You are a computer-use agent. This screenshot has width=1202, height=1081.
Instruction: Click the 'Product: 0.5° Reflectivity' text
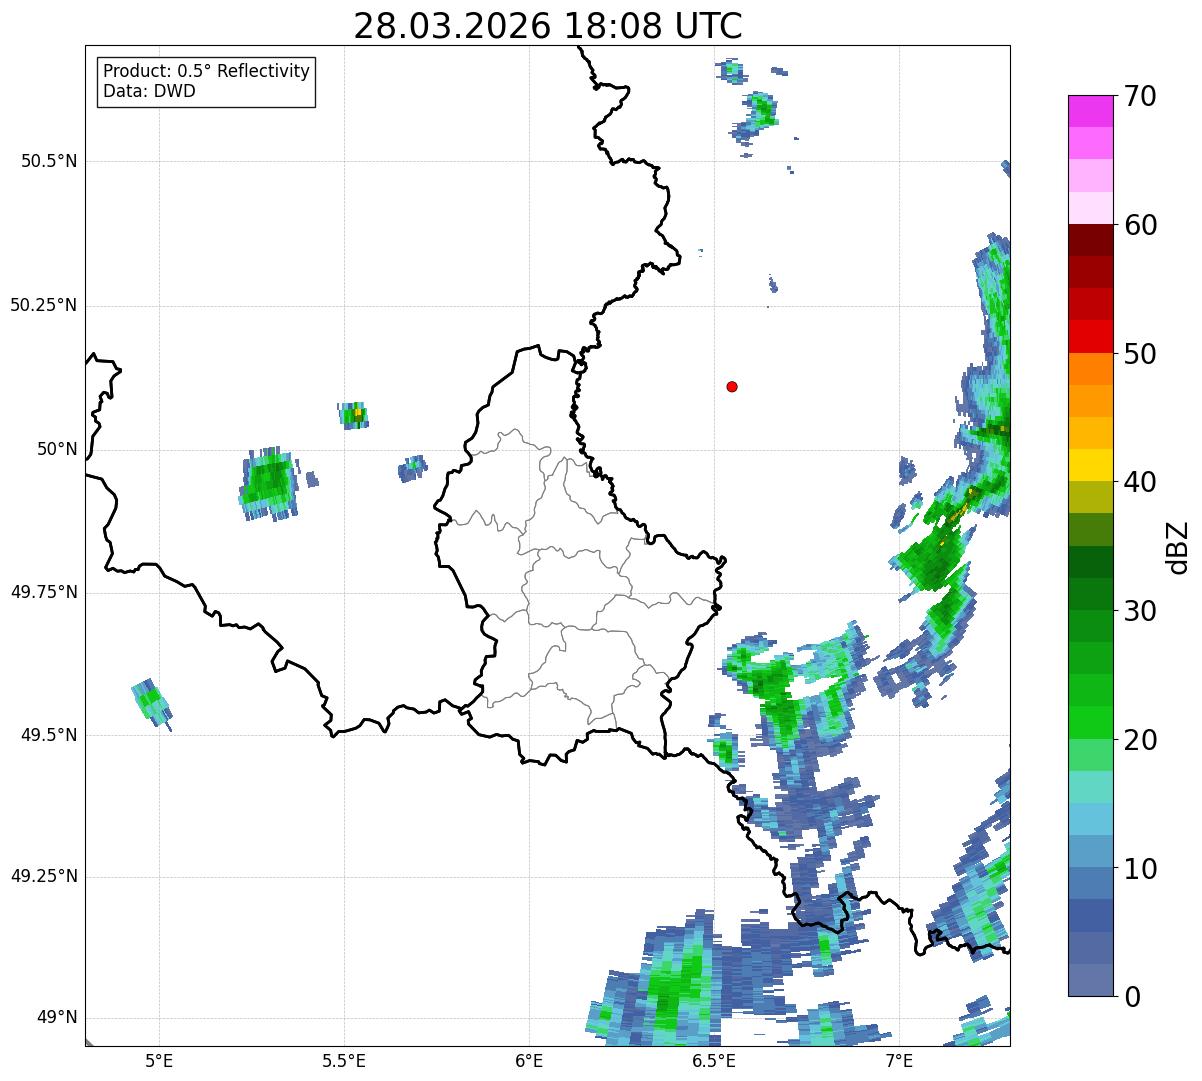click(206, 72)
